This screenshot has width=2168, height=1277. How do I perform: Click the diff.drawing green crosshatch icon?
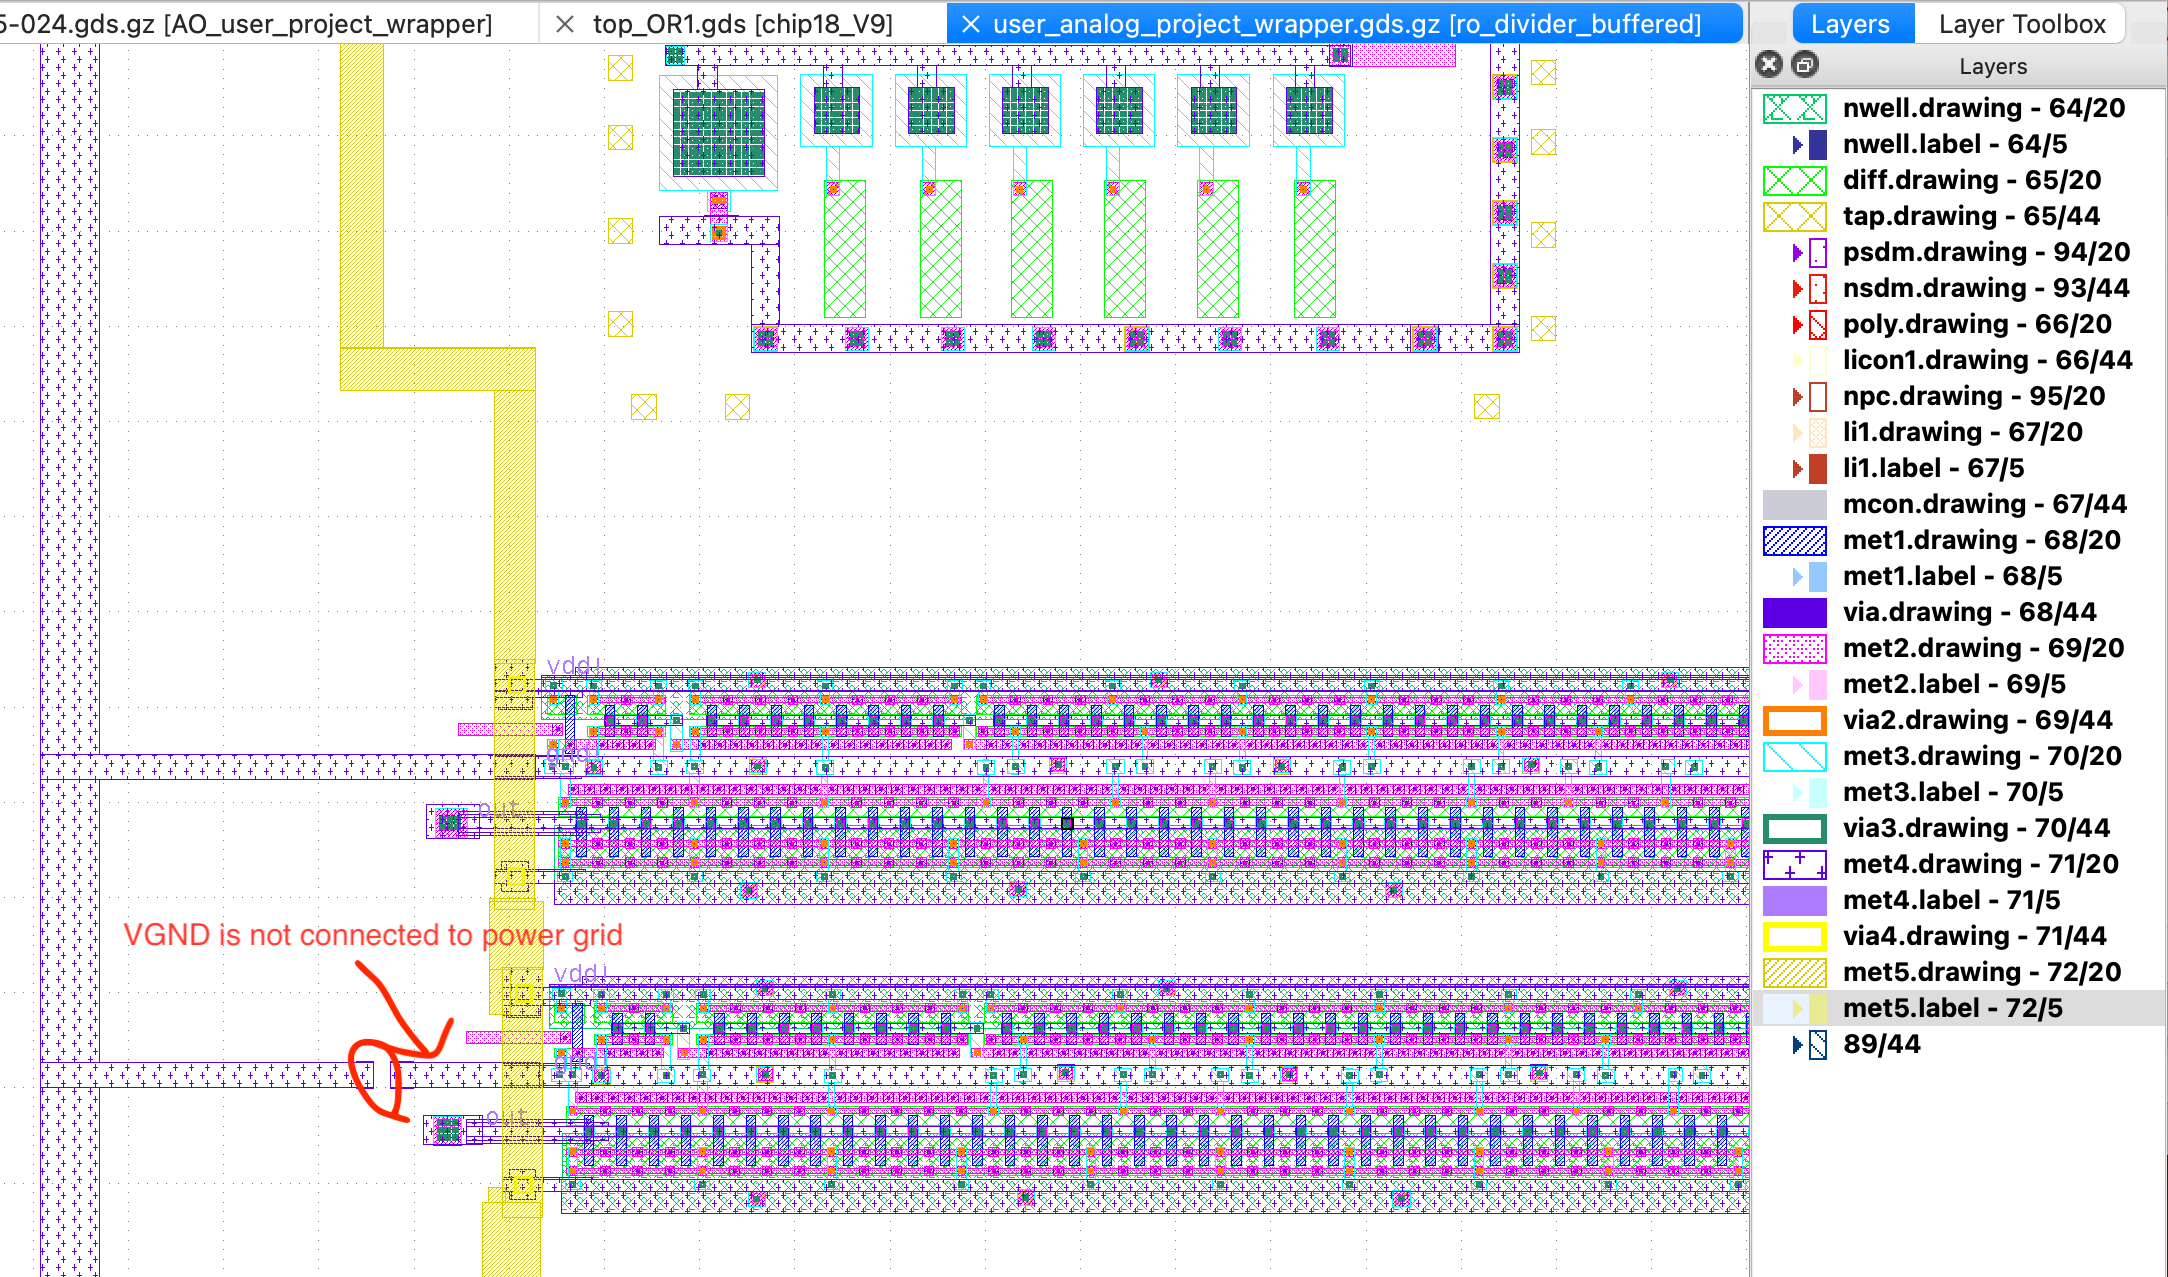(1794, 180)
